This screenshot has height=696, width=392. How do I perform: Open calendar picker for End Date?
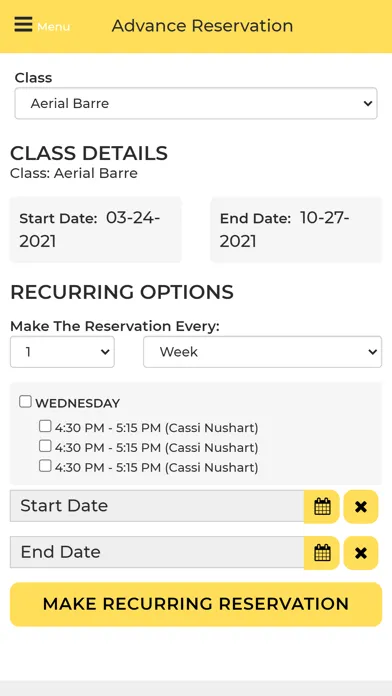[x=322, y=553]
